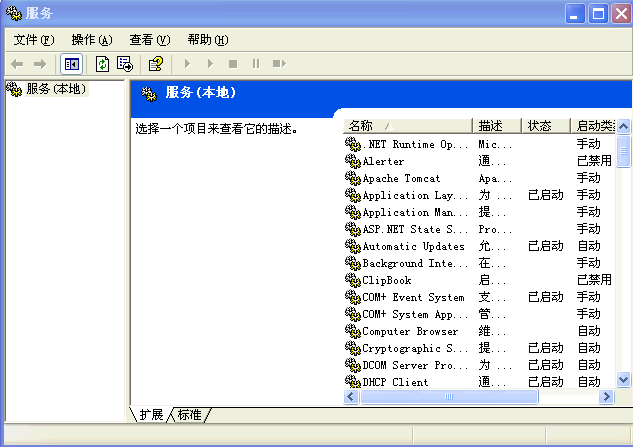
Task: Select the ClipBook service icon
Action: [352, 280]
